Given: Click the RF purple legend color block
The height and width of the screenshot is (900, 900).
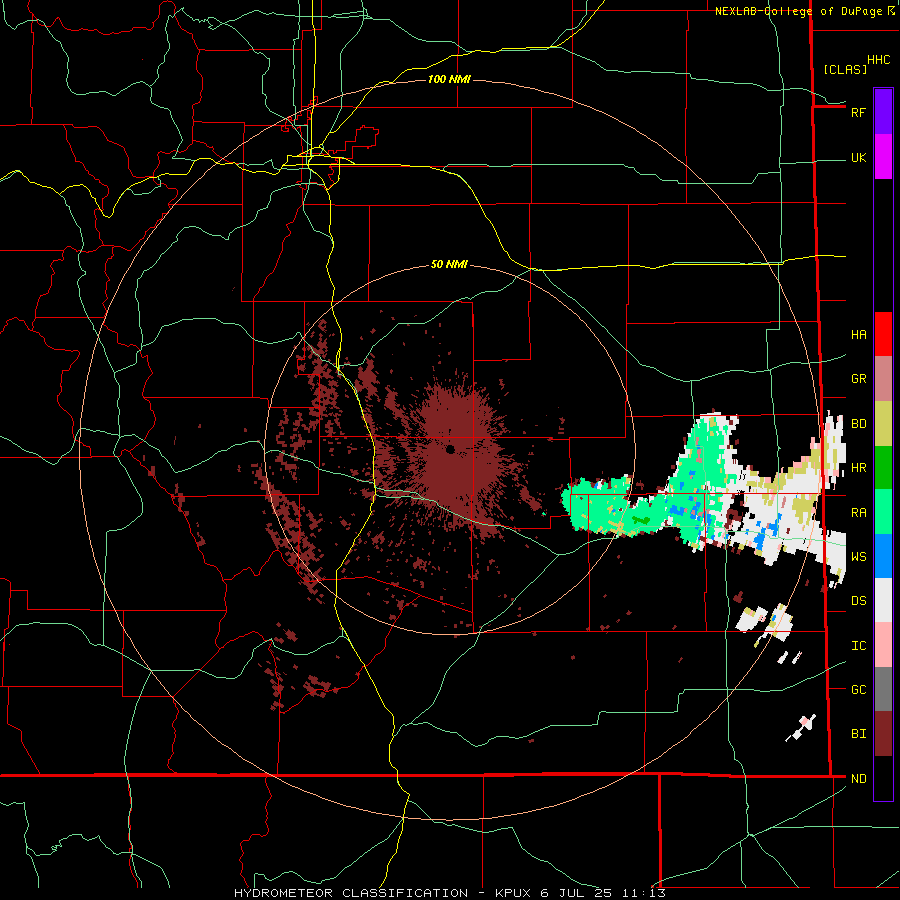Looking at the screenshot, I should (883, 112).
